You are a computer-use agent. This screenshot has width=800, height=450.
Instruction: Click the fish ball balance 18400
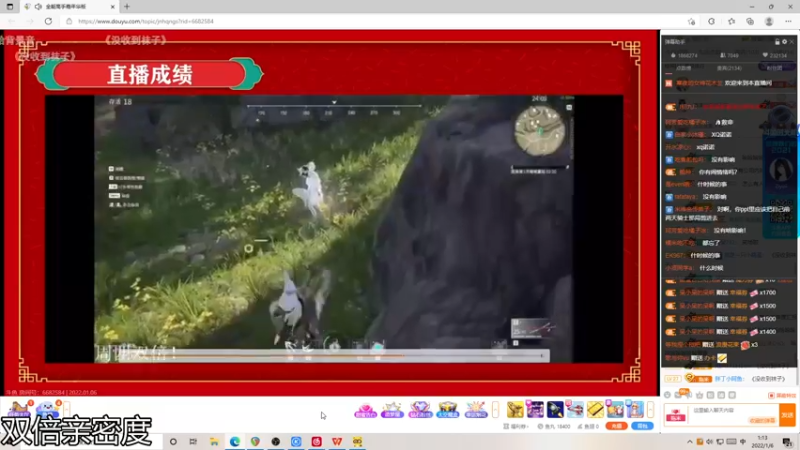554,426
